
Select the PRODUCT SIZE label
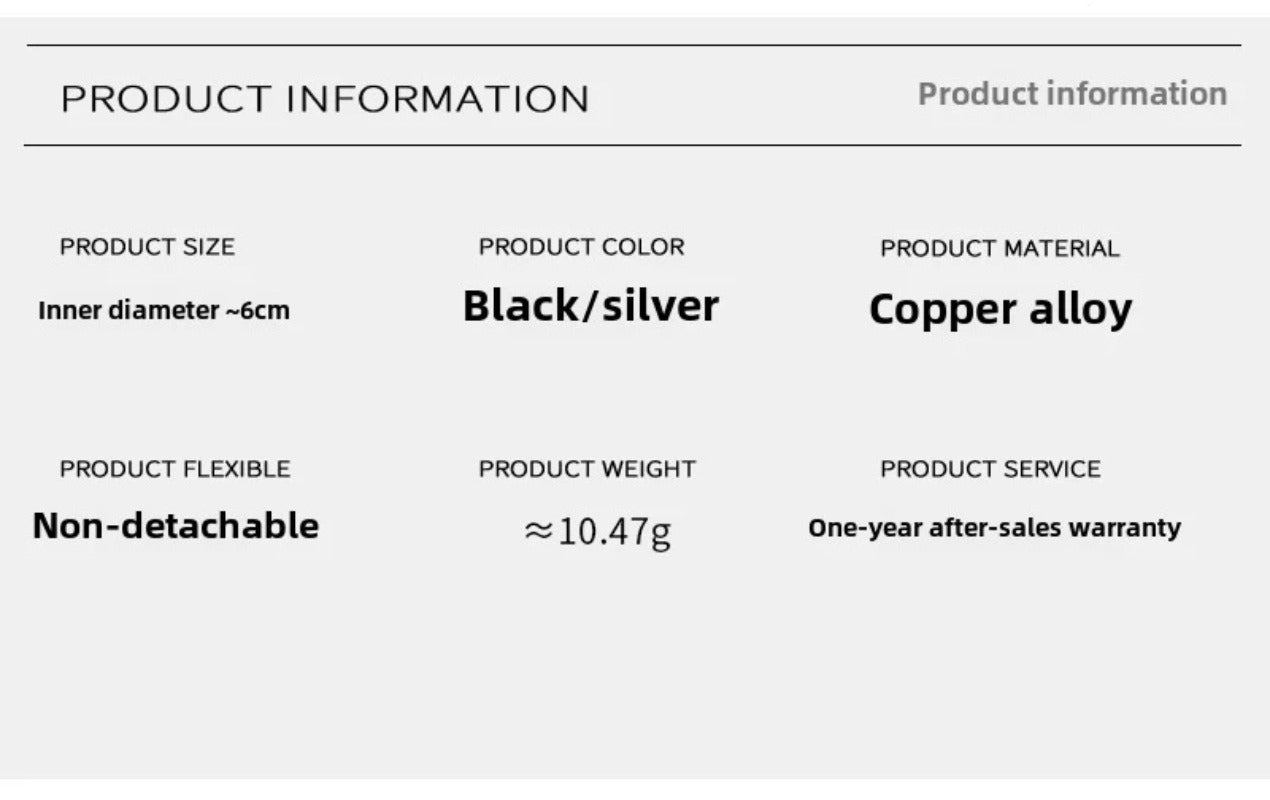click(147, 247)
